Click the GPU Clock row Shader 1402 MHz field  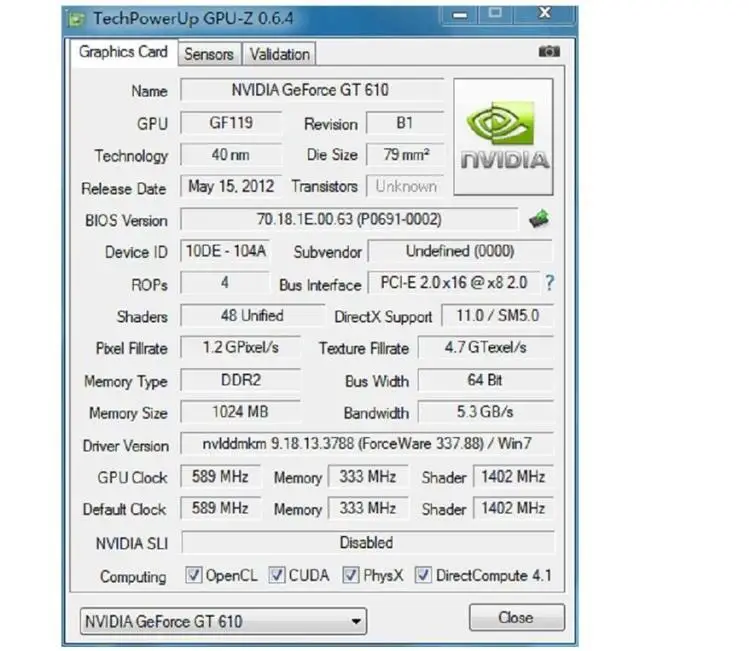click(x=513, y=476)
